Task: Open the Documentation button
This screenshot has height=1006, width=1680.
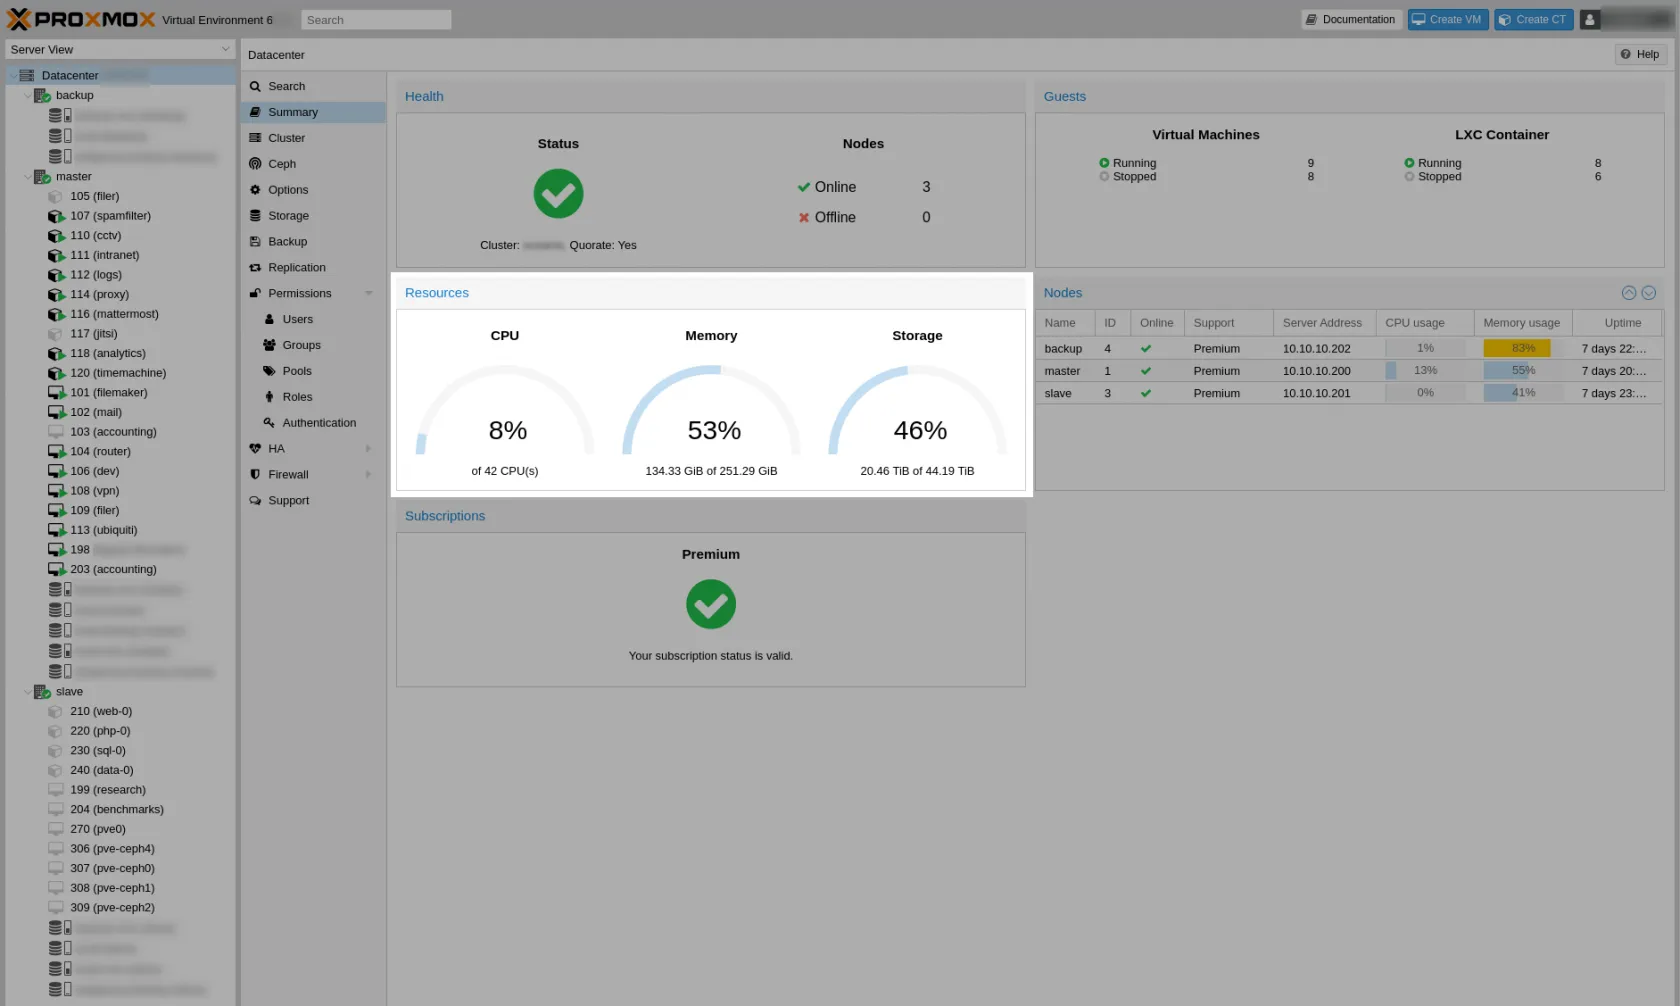Action: [1350, 20]
